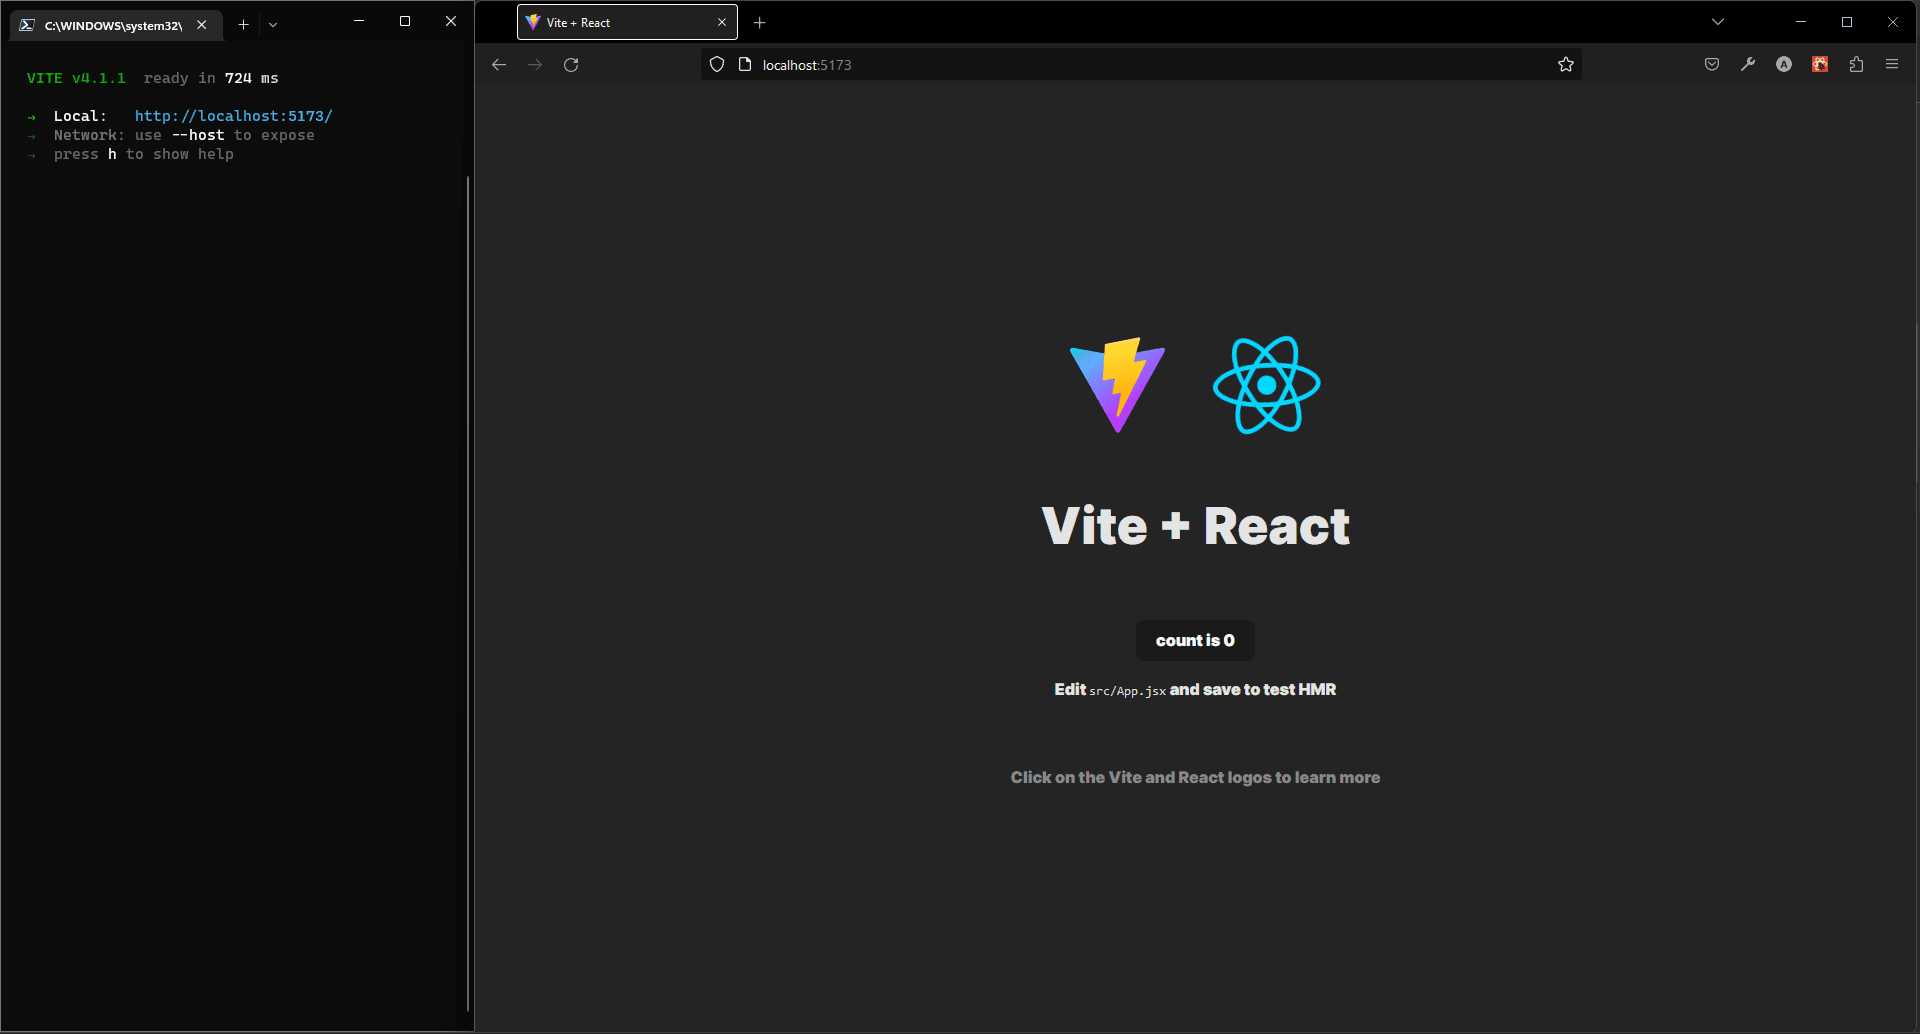Focus the localhost:5173 address bar
The width and height of the screenshot is (1920, 1034).
[x=1140, y=65]
